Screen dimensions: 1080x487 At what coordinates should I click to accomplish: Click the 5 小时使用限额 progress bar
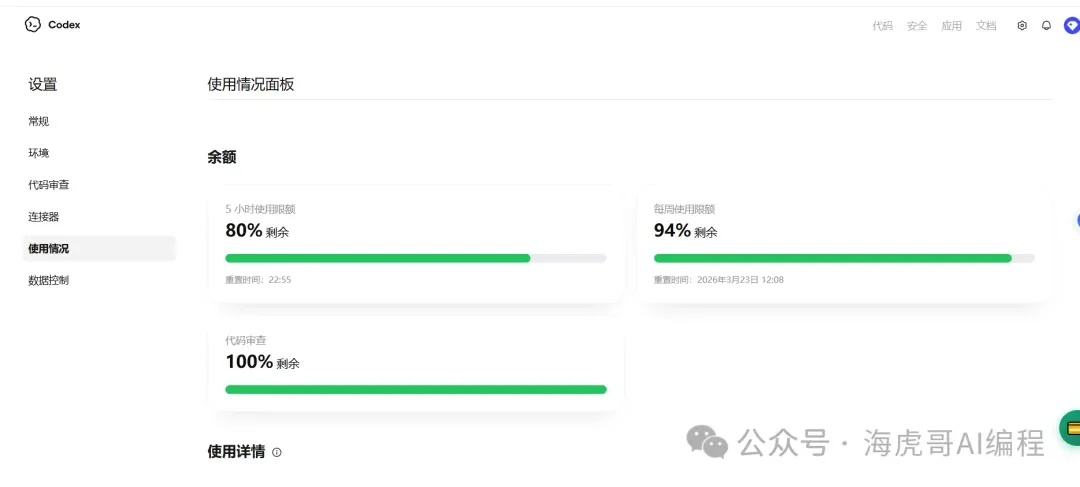pyautogui.click(x=416, y=258)
